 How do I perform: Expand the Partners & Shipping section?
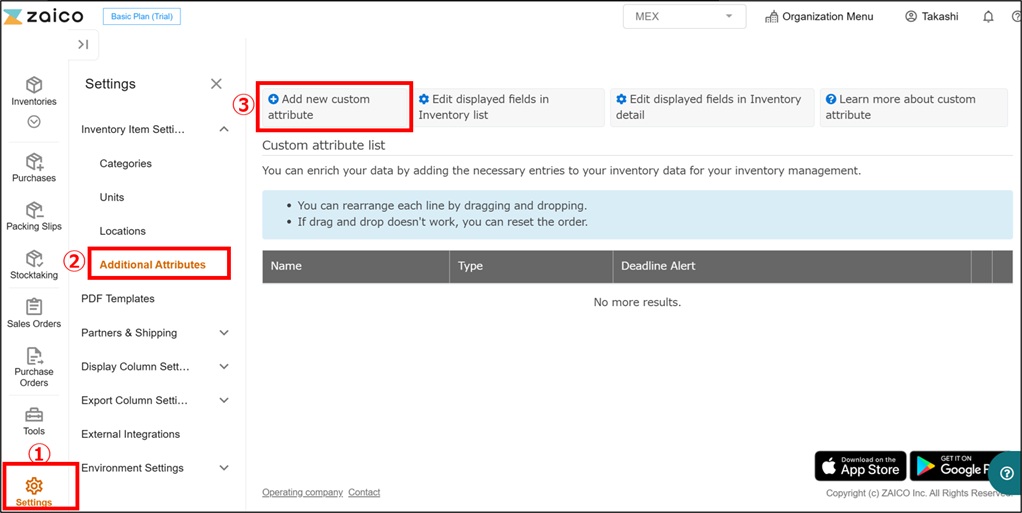[x=155, y=332]
